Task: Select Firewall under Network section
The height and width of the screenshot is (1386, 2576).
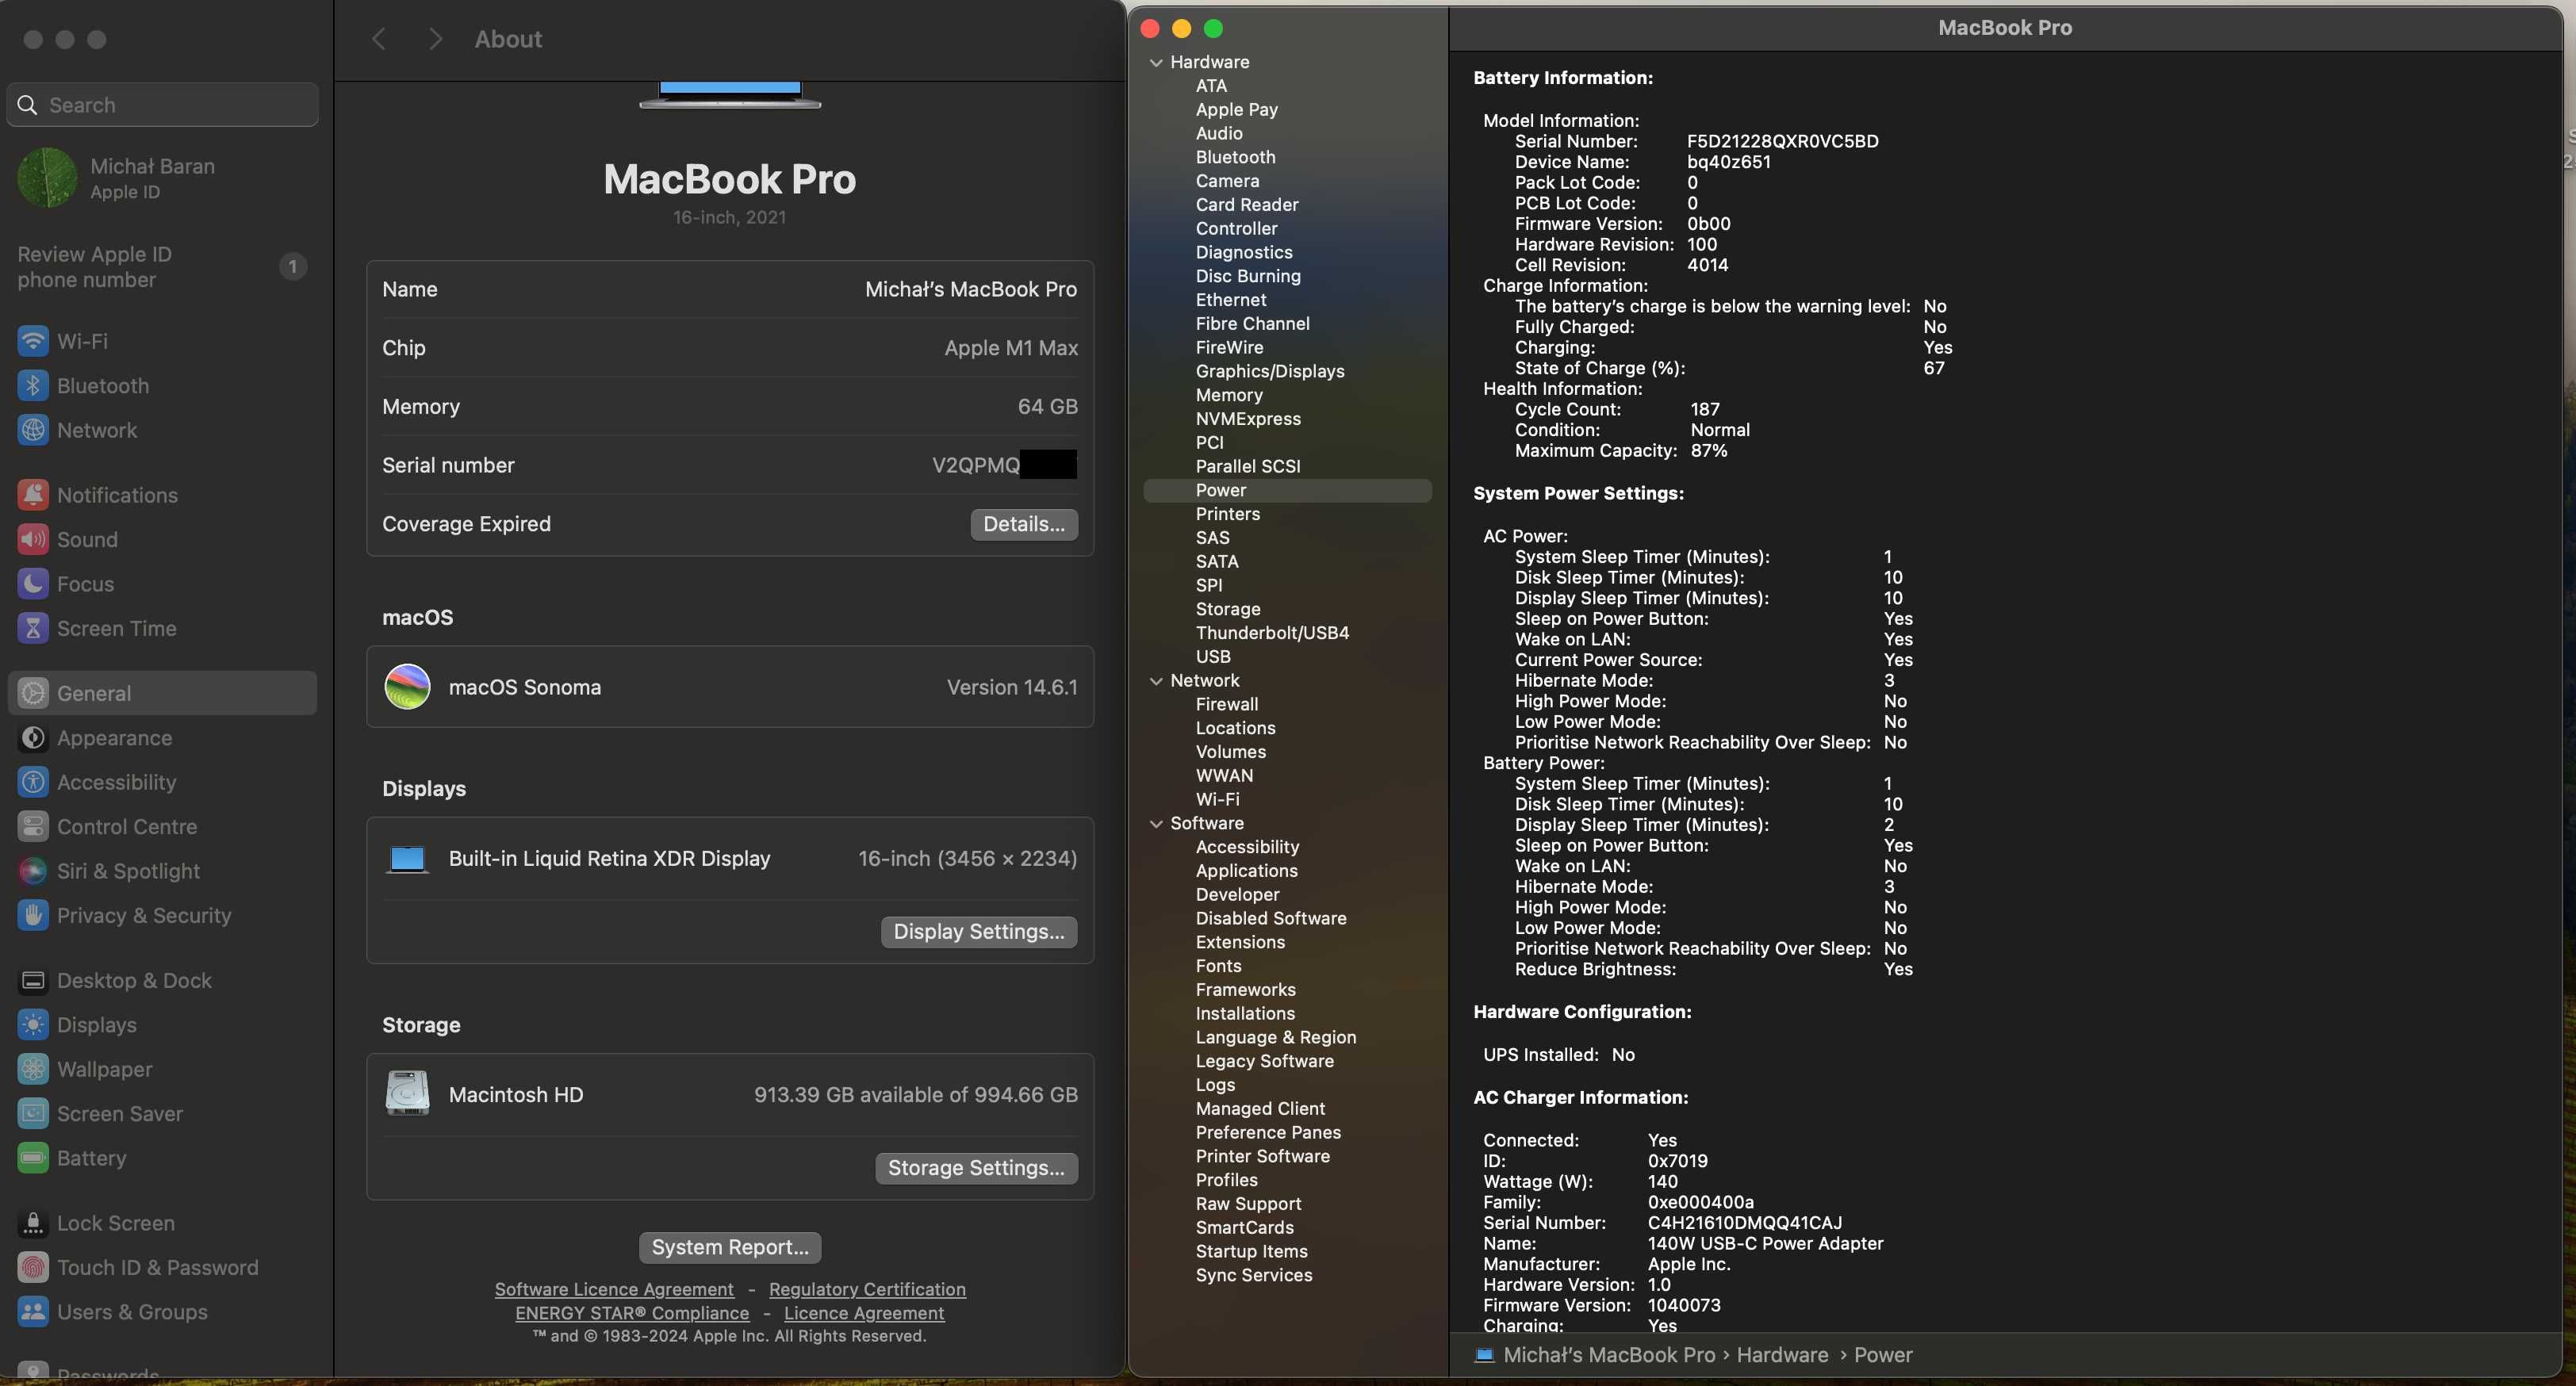Action: tap(1226, 704)
